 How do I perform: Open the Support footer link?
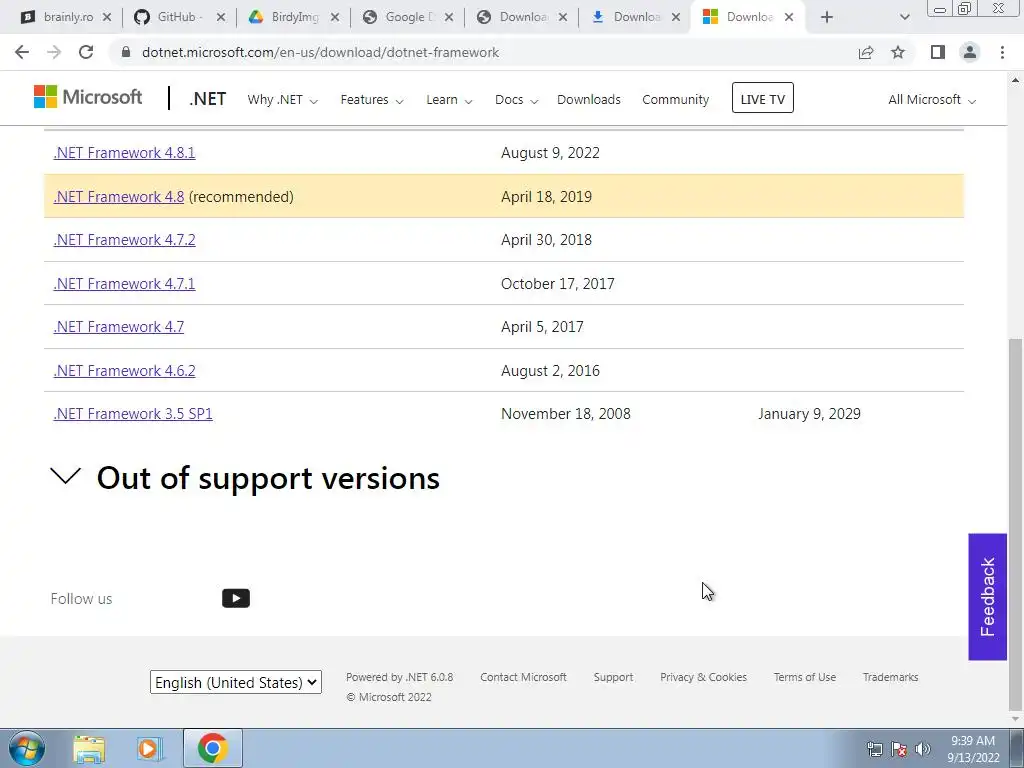[x=613, y=677]
